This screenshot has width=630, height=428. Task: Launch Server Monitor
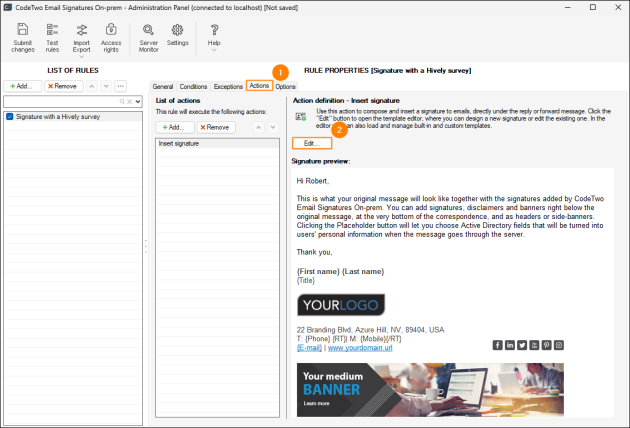click(x=148, y=37)
